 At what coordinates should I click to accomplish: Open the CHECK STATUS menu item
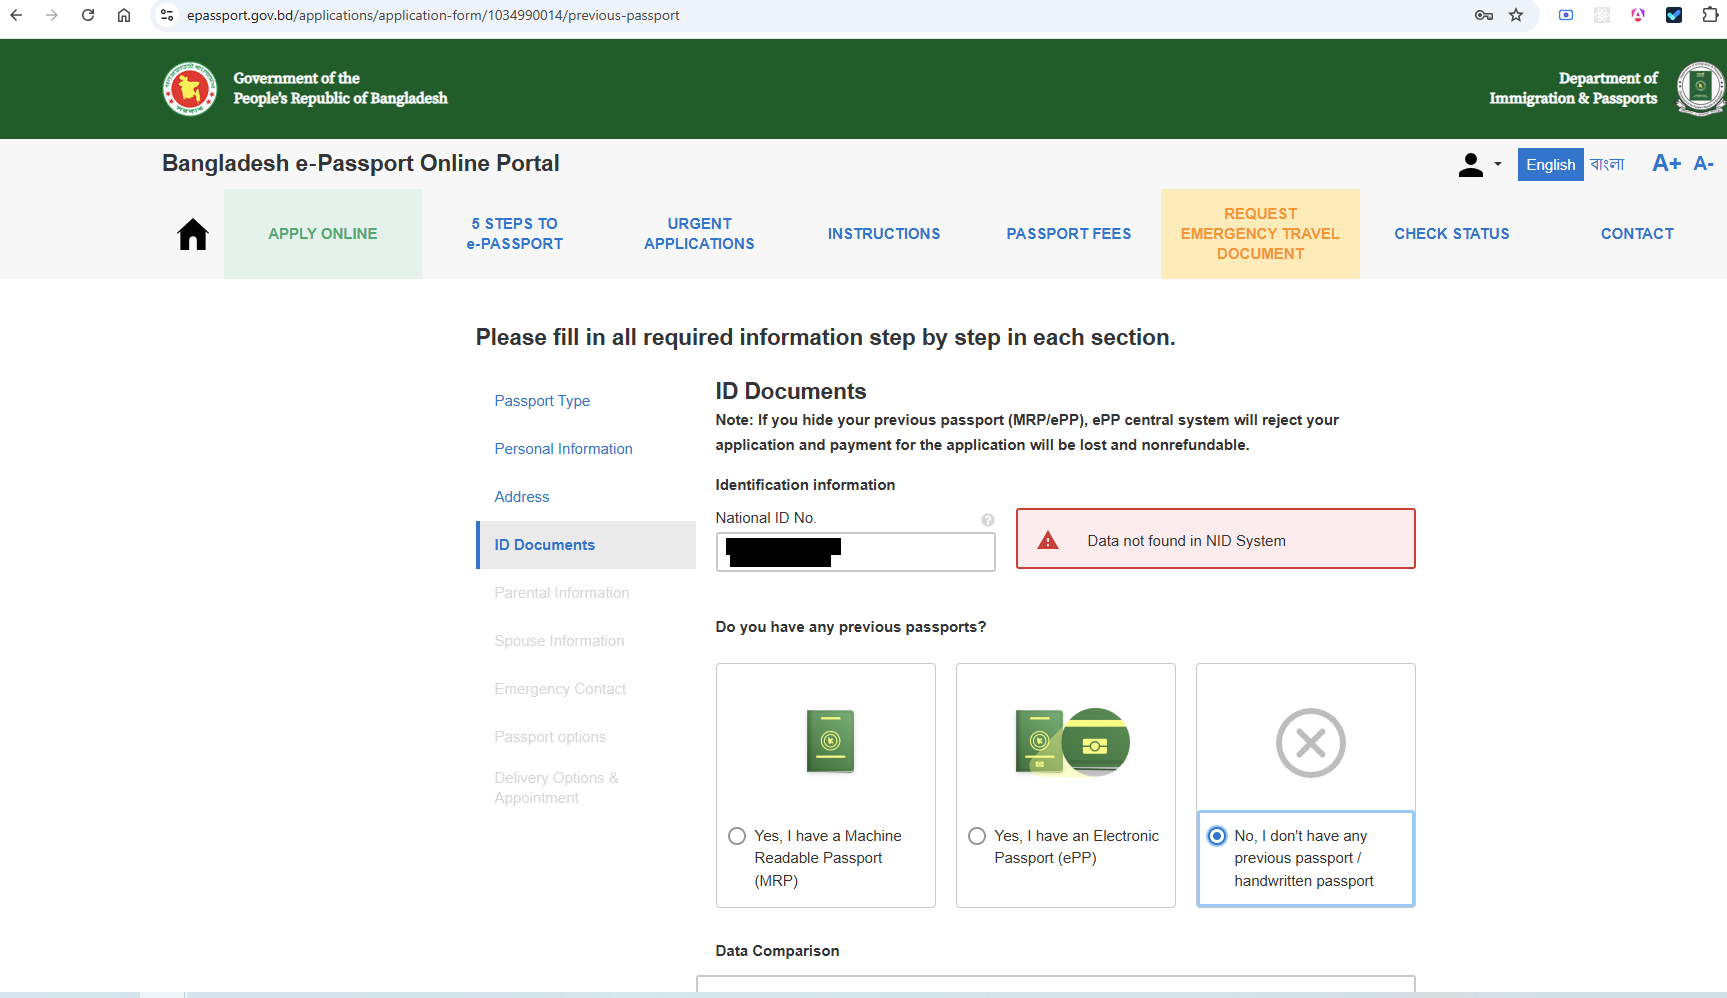coord(1452,234)
